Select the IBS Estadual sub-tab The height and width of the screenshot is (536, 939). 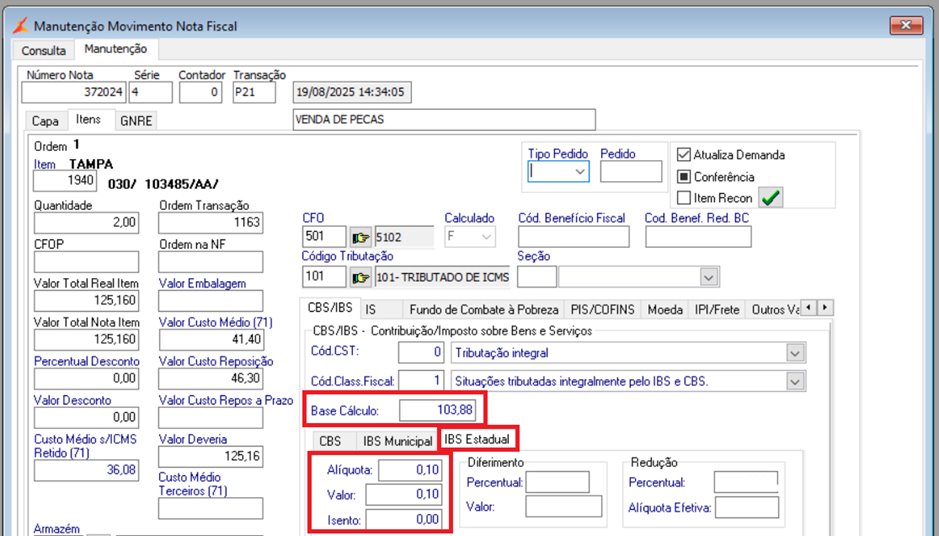[477, 439]
